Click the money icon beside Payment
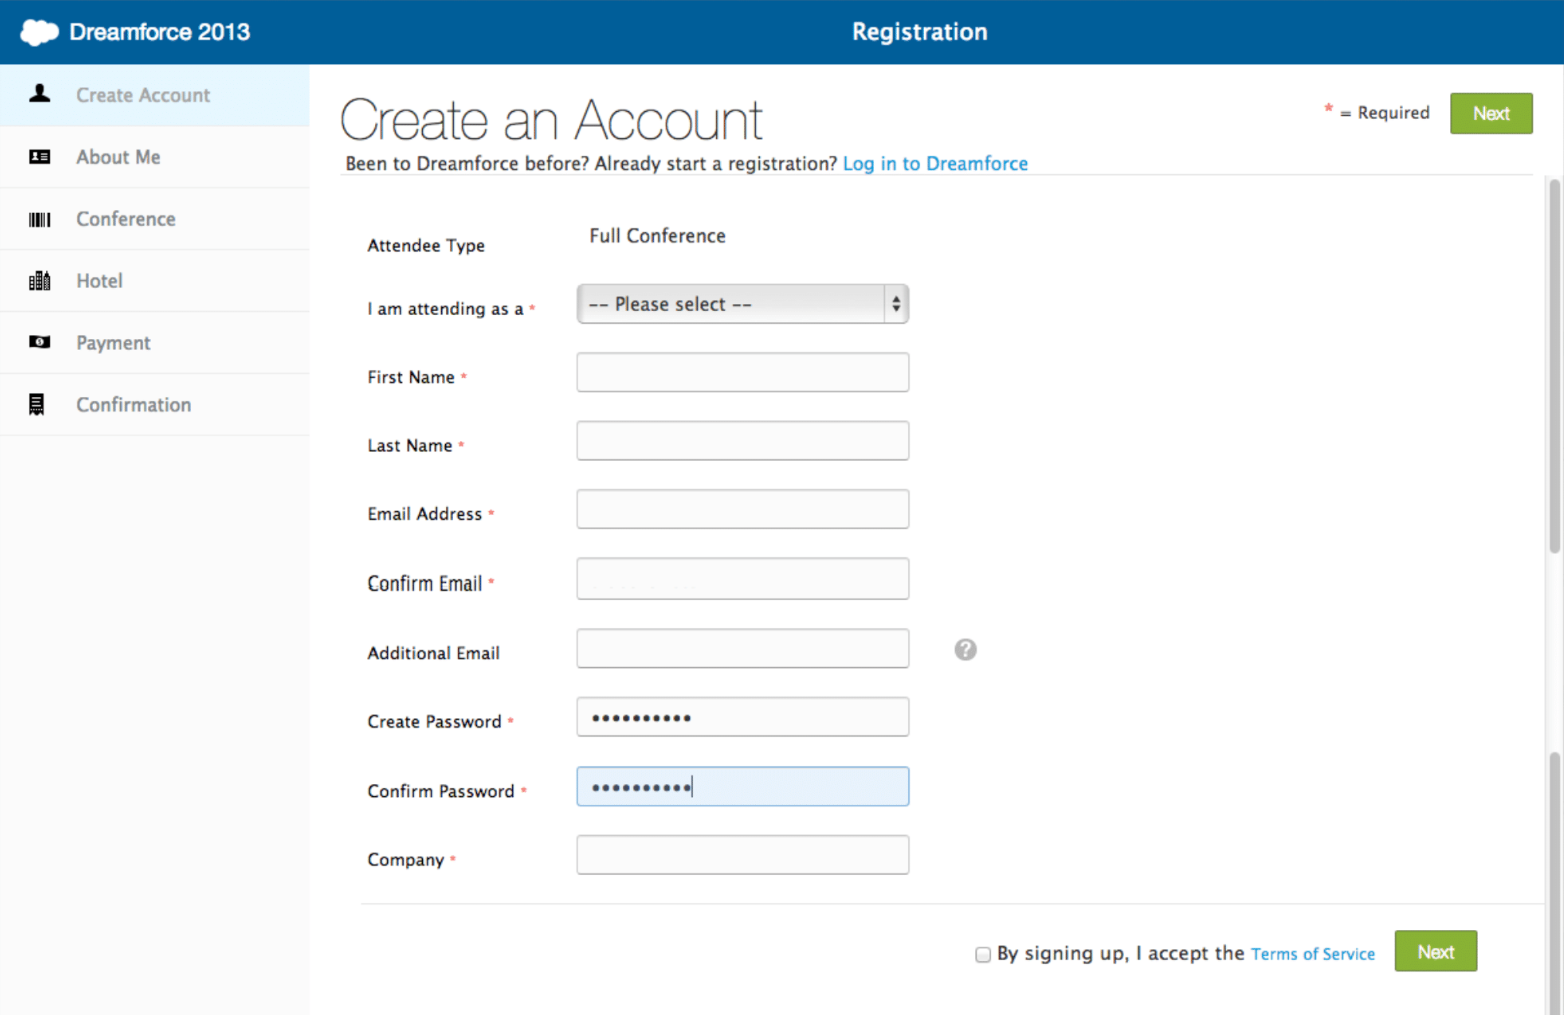 coord(39,342)
